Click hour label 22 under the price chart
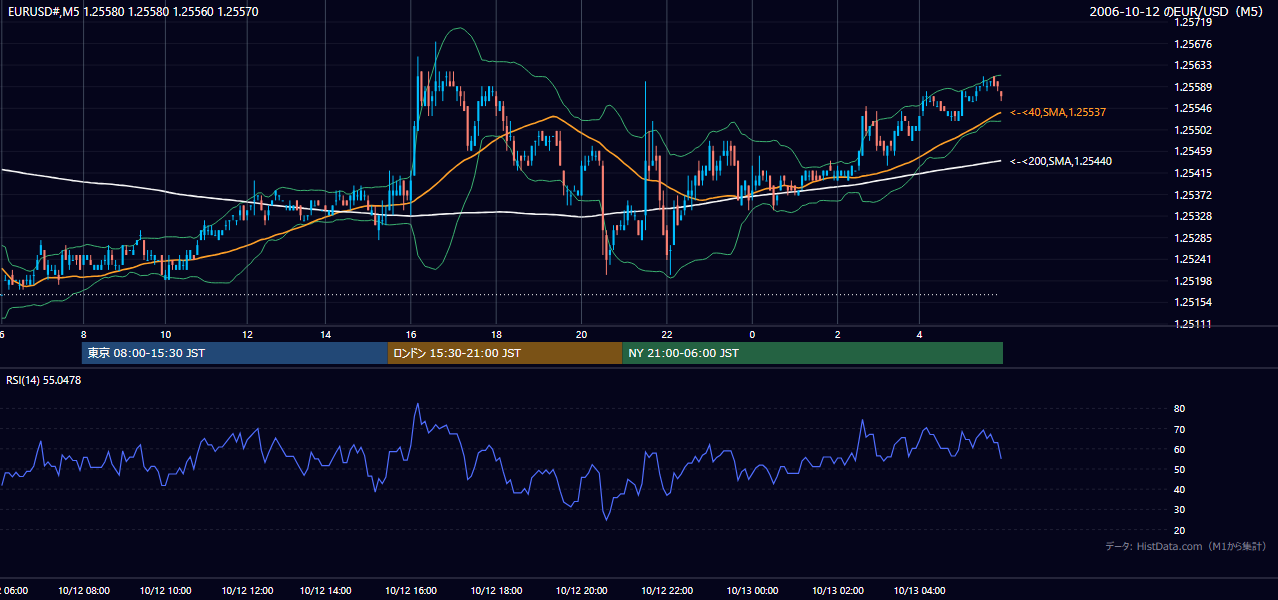 (x=666, y=334)
